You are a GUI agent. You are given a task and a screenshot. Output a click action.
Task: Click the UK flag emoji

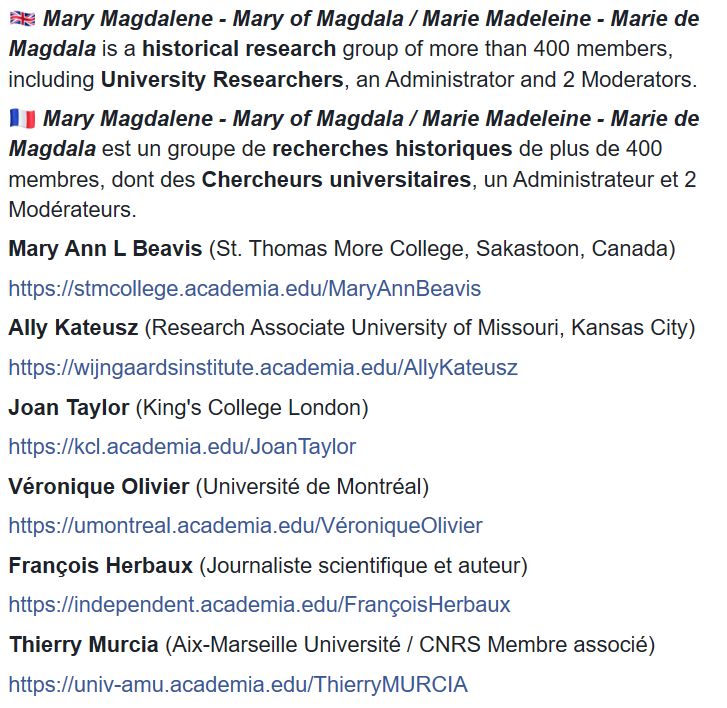click(22, 19)
